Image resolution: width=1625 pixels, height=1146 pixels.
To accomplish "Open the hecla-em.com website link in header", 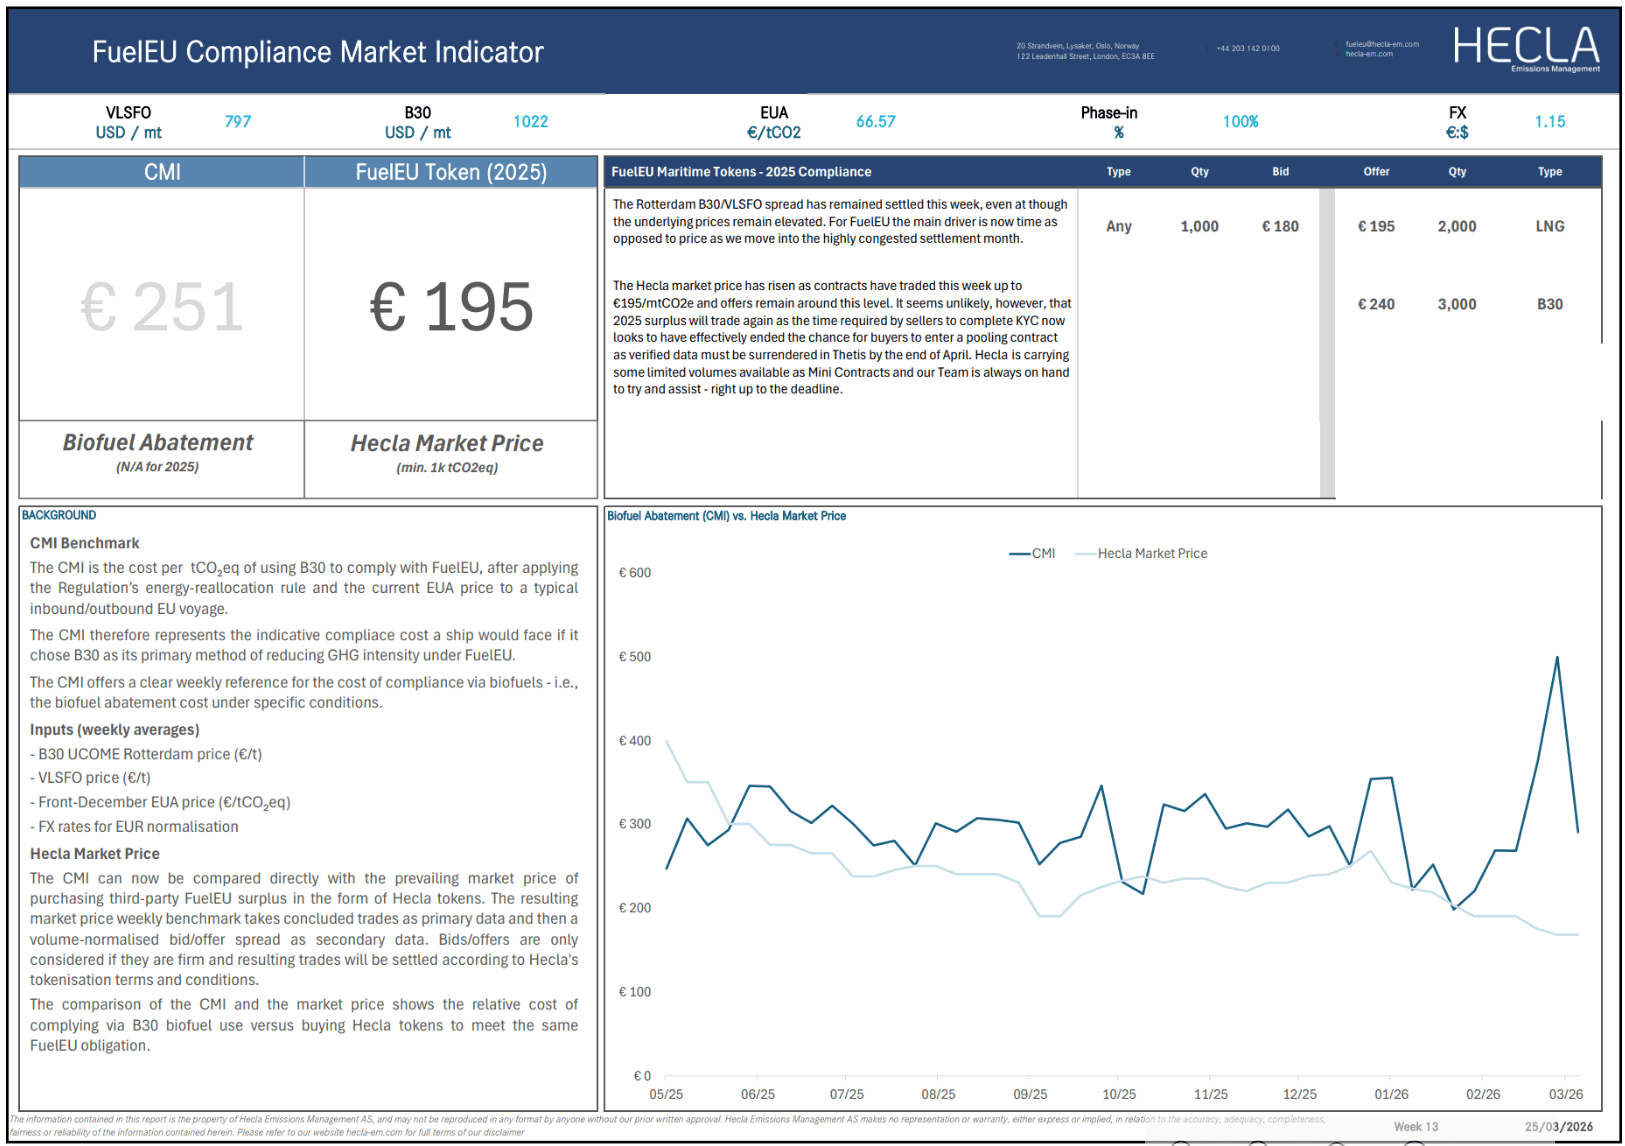I will [1369, 54].
